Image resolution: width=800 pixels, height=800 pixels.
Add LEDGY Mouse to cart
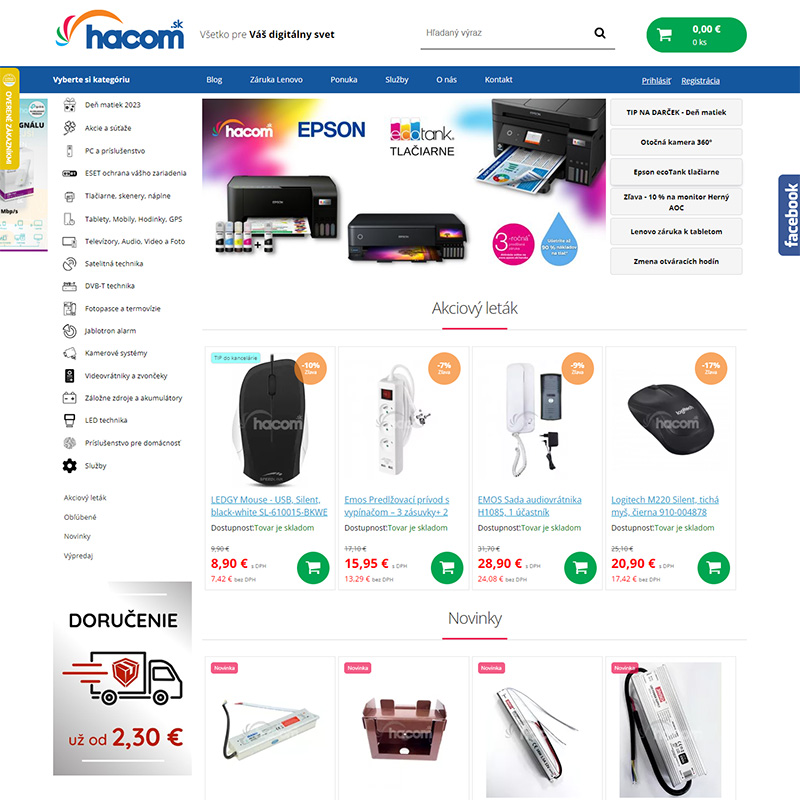click(x=313, y=567)
